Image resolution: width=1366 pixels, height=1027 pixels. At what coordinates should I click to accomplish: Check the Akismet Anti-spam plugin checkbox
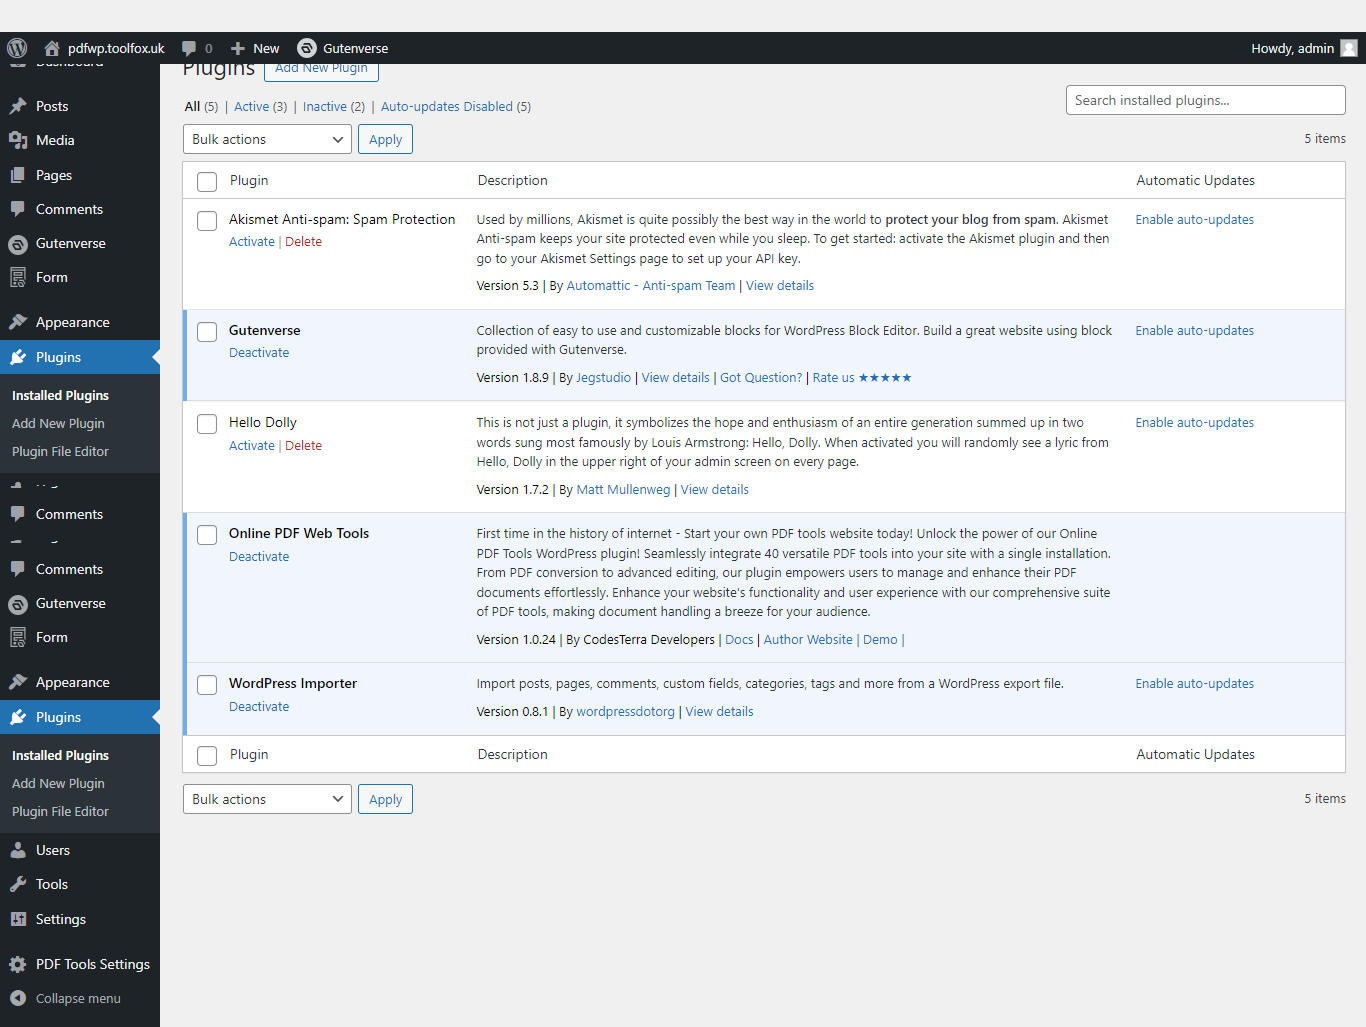point(207,221)
